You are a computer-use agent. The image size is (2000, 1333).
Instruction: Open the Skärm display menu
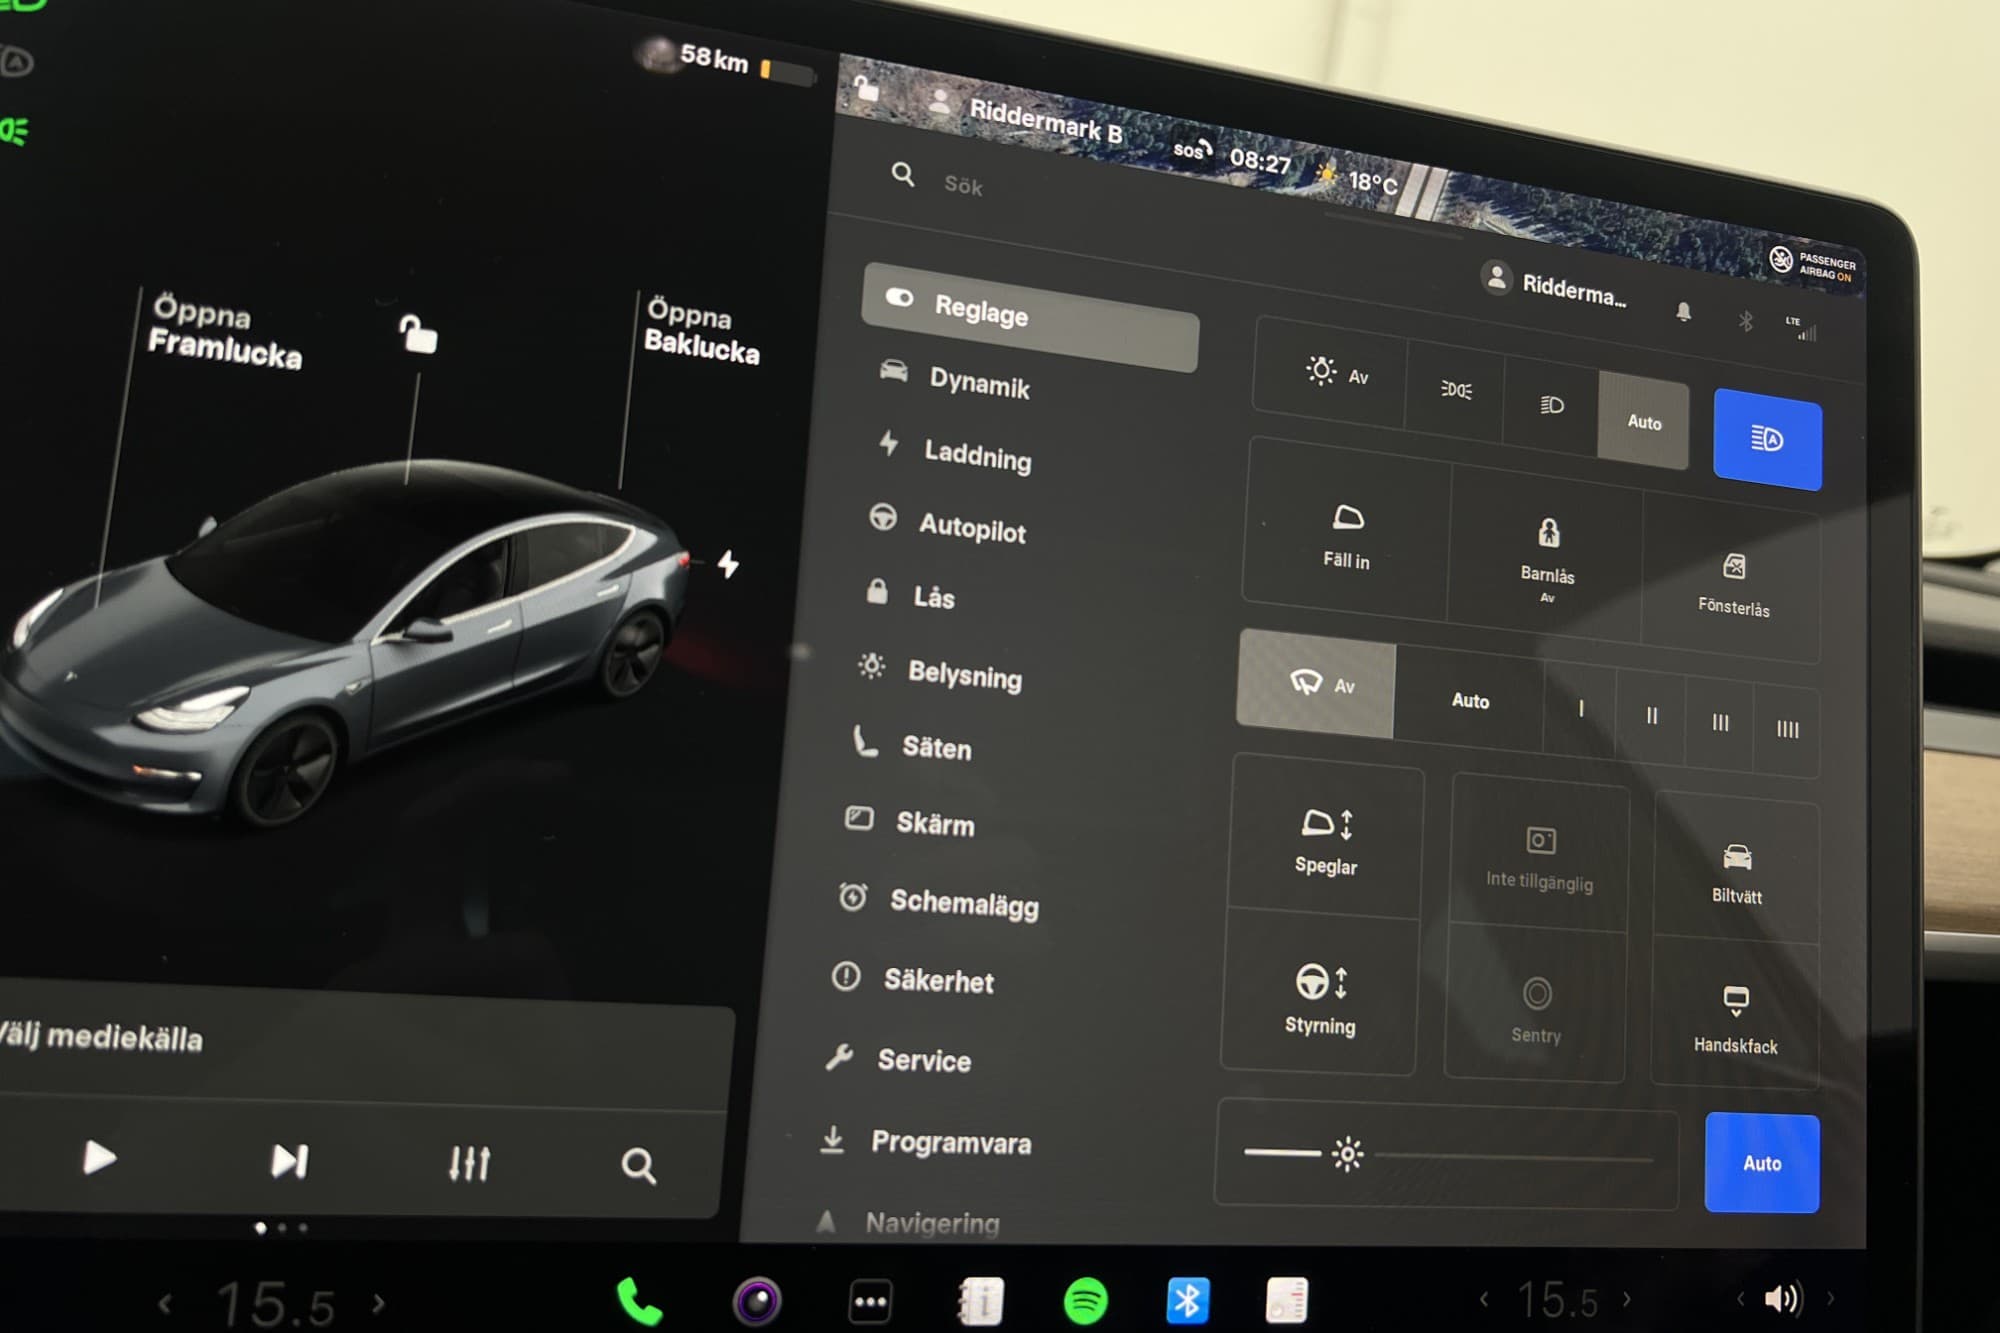tap(908, 822)
